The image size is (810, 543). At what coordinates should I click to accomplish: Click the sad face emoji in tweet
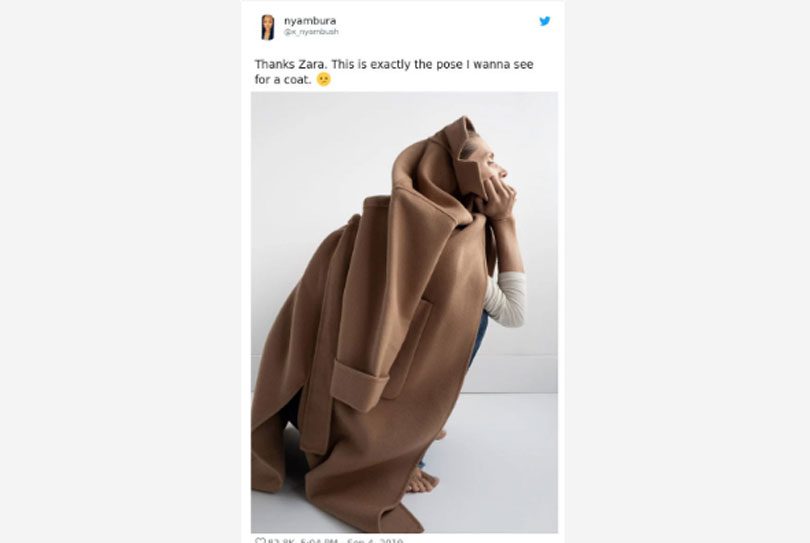pyautogui.click(x=323, y=80)
